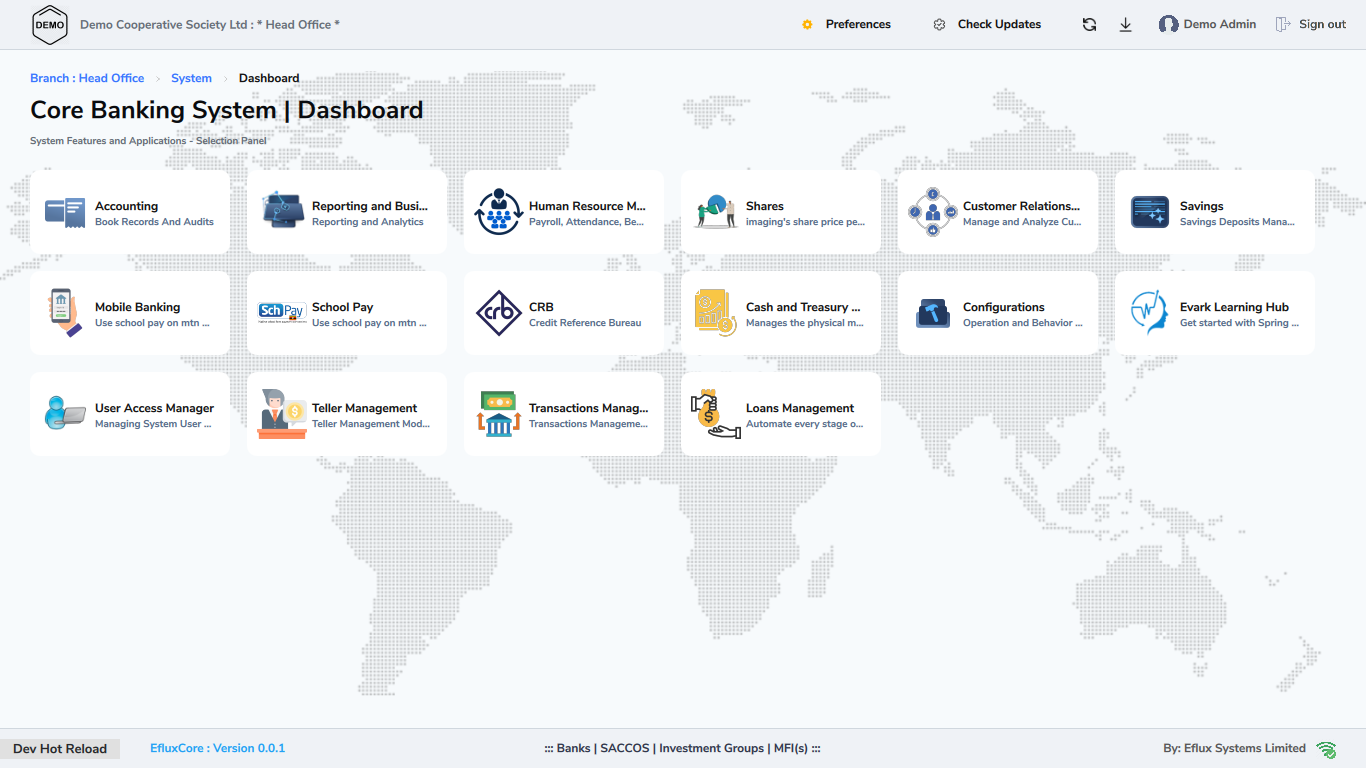Click the Human Resource Management icon
This screenshot has height=768, width=1366.
[499, 212]
